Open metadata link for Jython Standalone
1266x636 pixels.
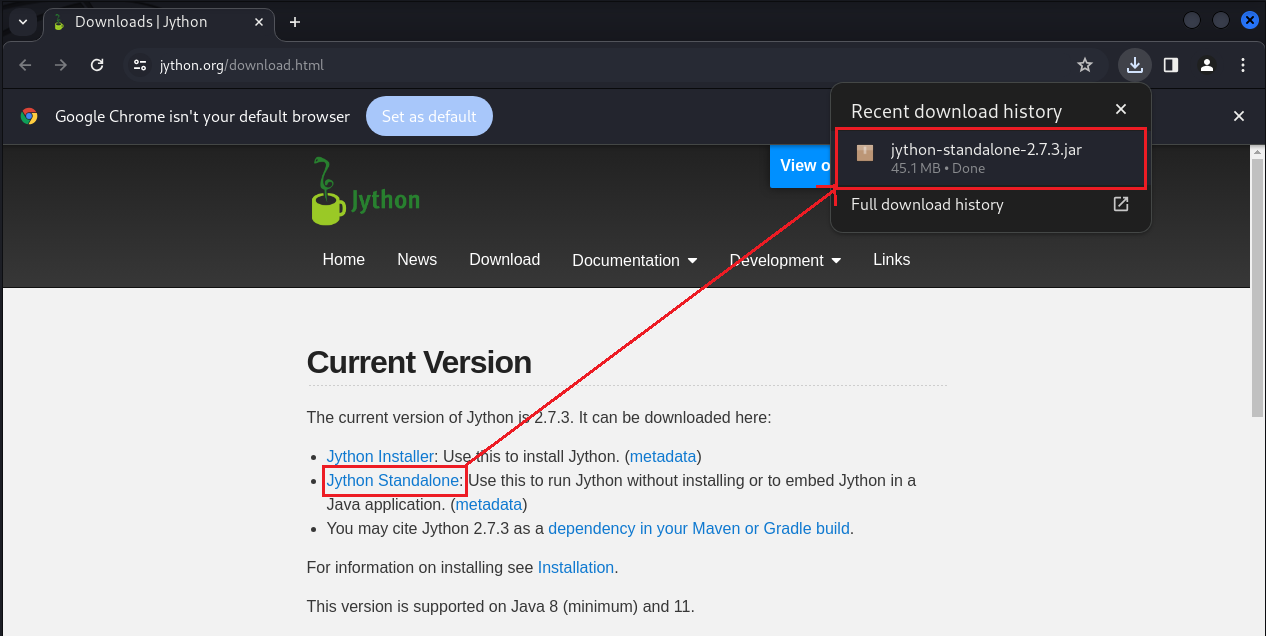coord(489,504)
